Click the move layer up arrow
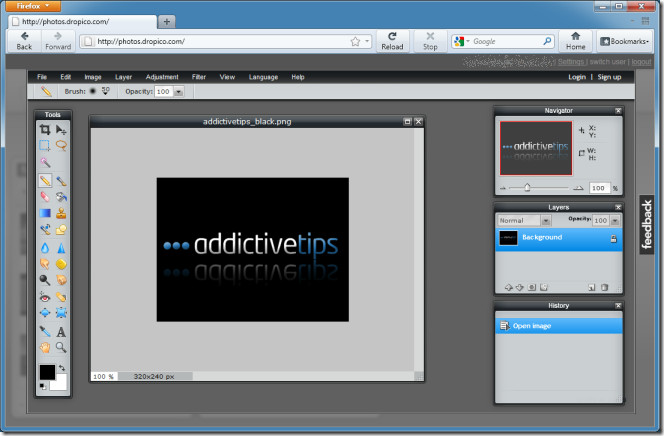Screen dimensions: 664x436 [x=509, y=287]
